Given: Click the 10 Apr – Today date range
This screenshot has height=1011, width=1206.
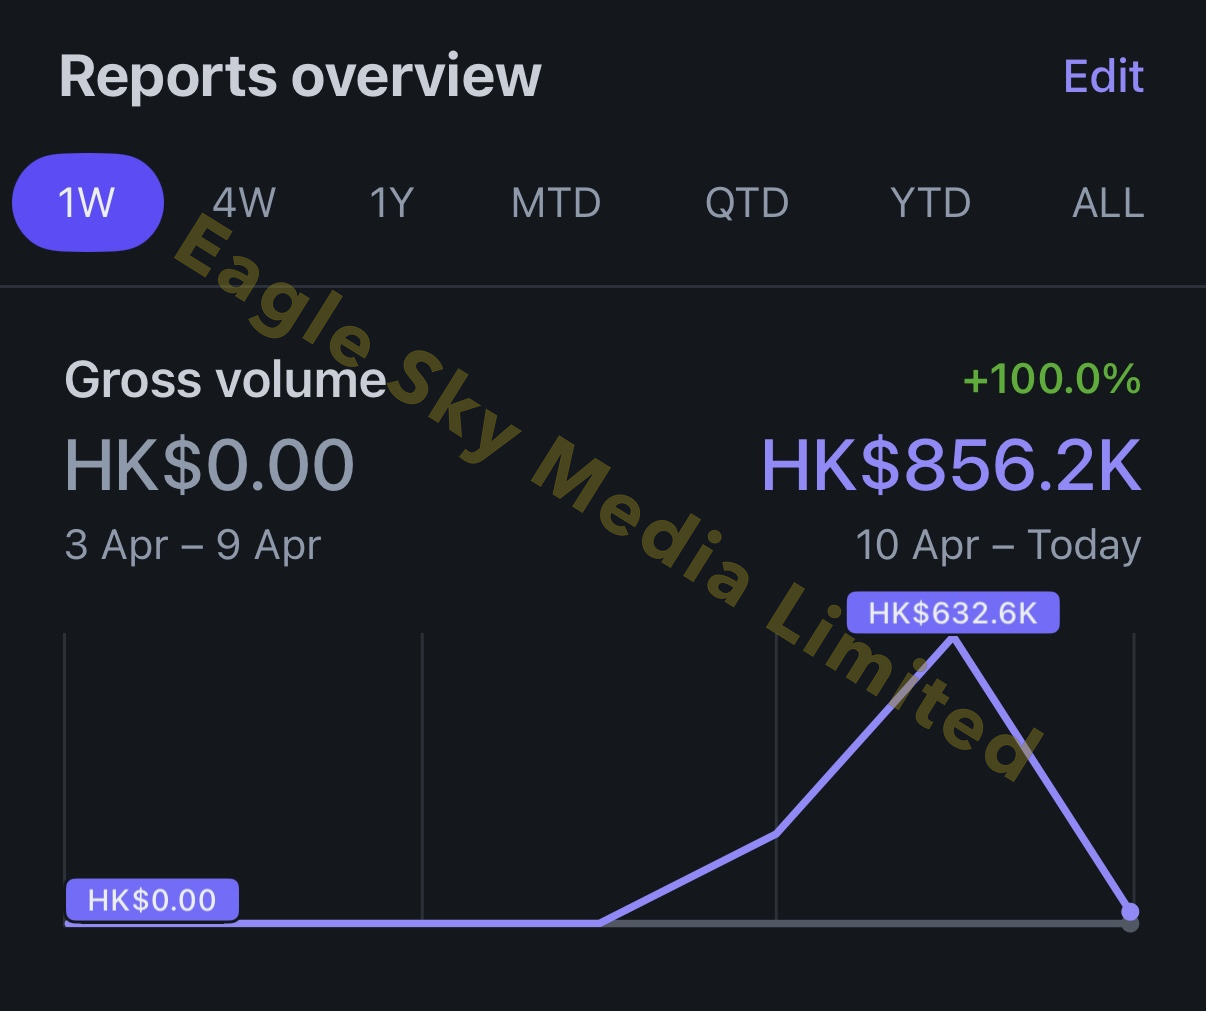Looking at the screenshot, I should (998, 546).
